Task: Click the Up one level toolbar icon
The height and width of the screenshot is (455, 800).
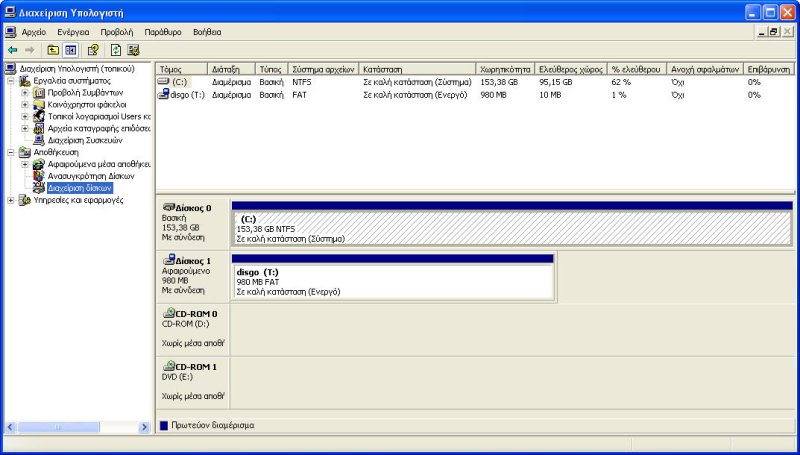Action: (53, 50)
